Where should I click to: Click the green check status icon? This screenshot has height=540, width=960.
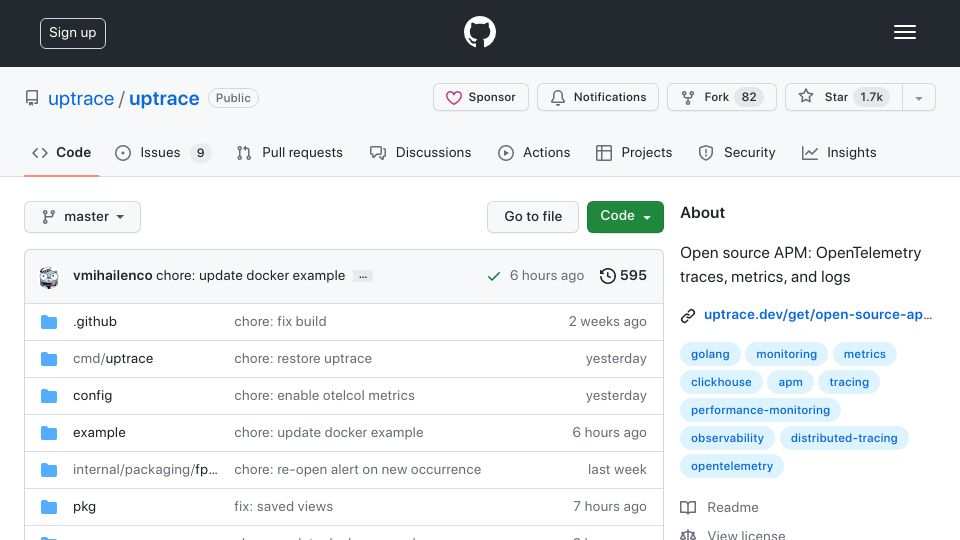coord(493,277)
